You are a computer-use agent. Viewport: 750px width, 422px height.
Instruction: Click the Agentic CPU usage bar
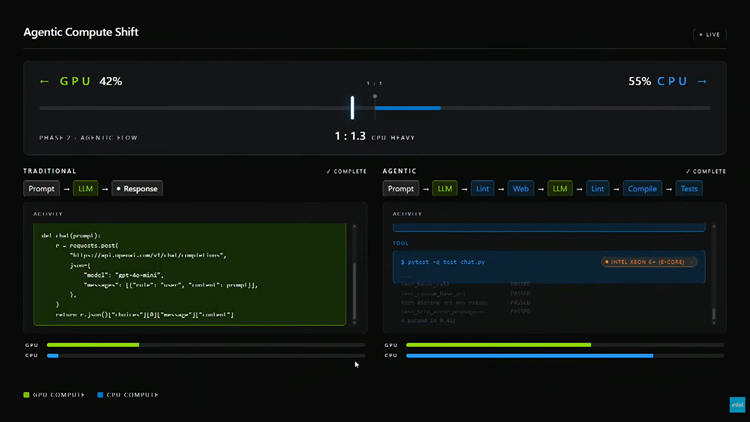tap(565, 355)
